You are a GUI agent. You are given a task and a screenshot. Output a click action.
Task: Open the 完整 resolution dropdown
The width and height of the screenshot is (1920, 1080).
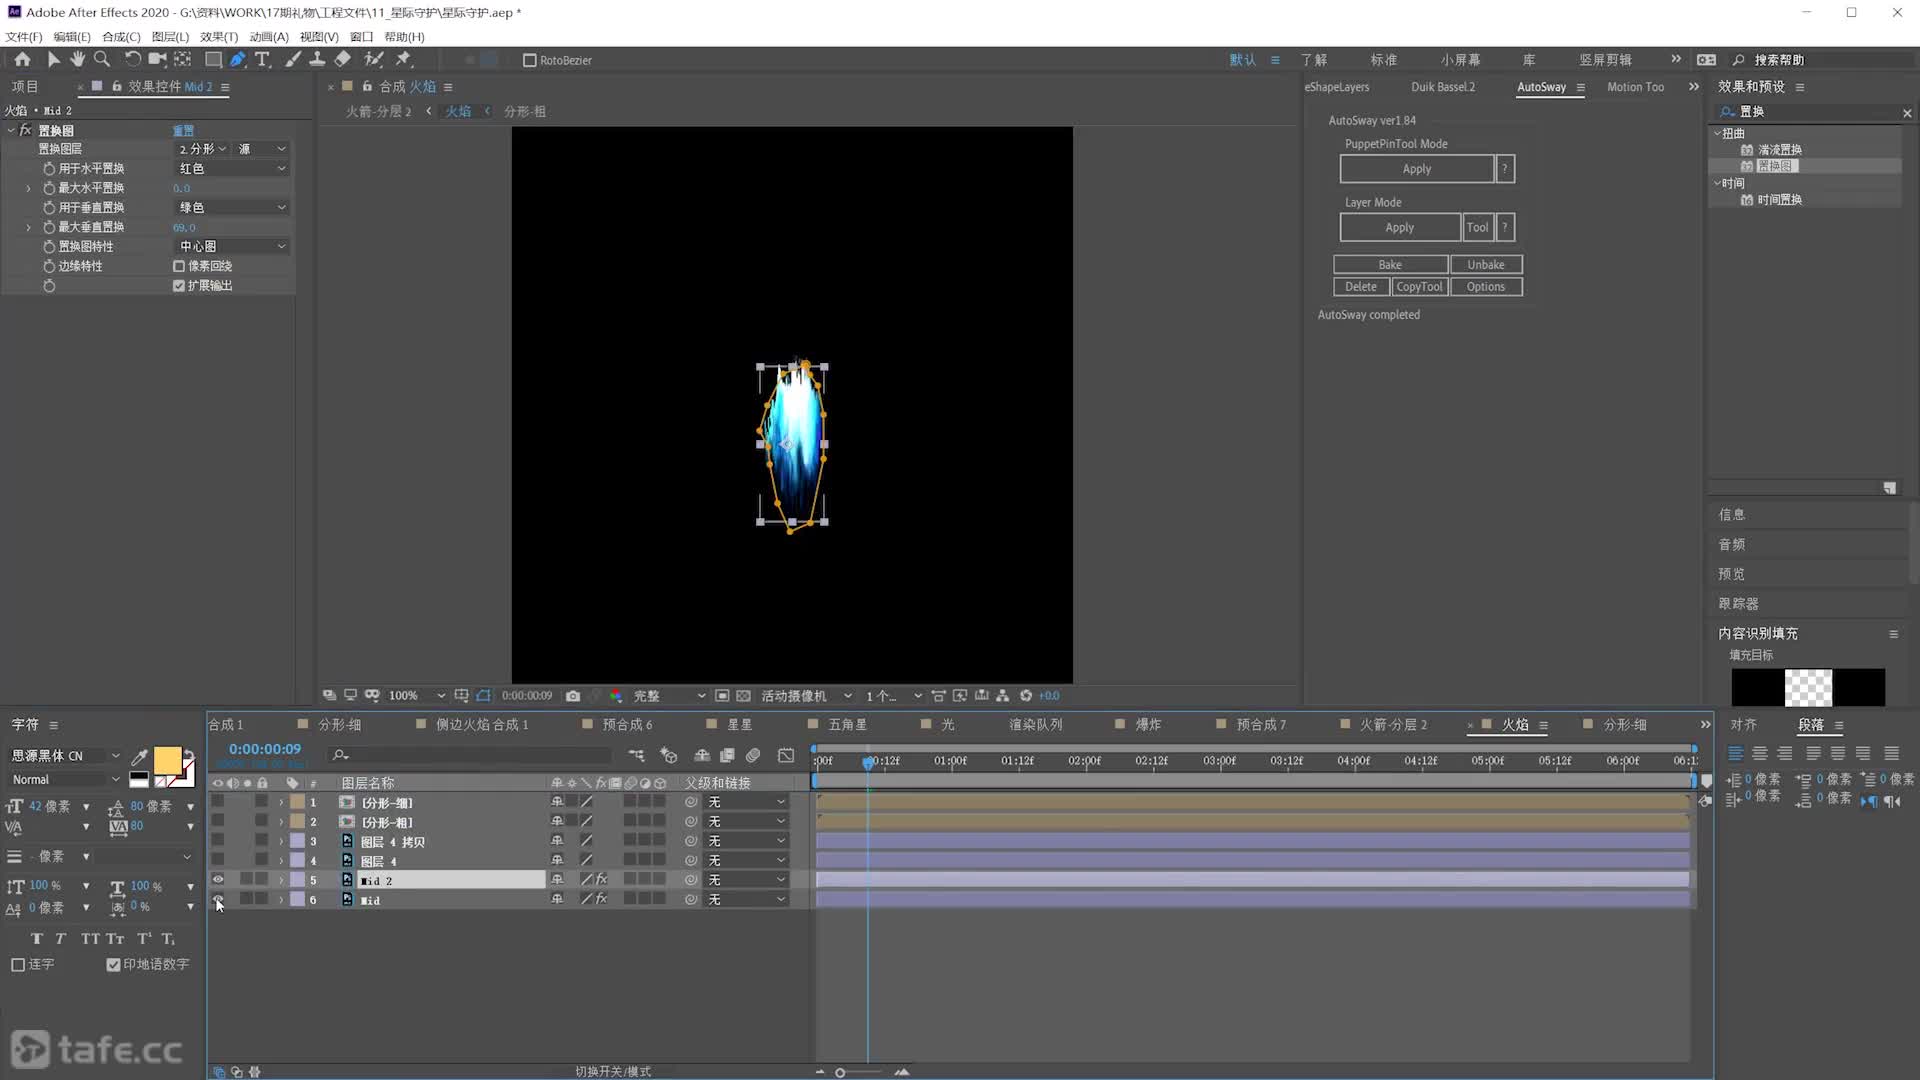coord(669,695)
